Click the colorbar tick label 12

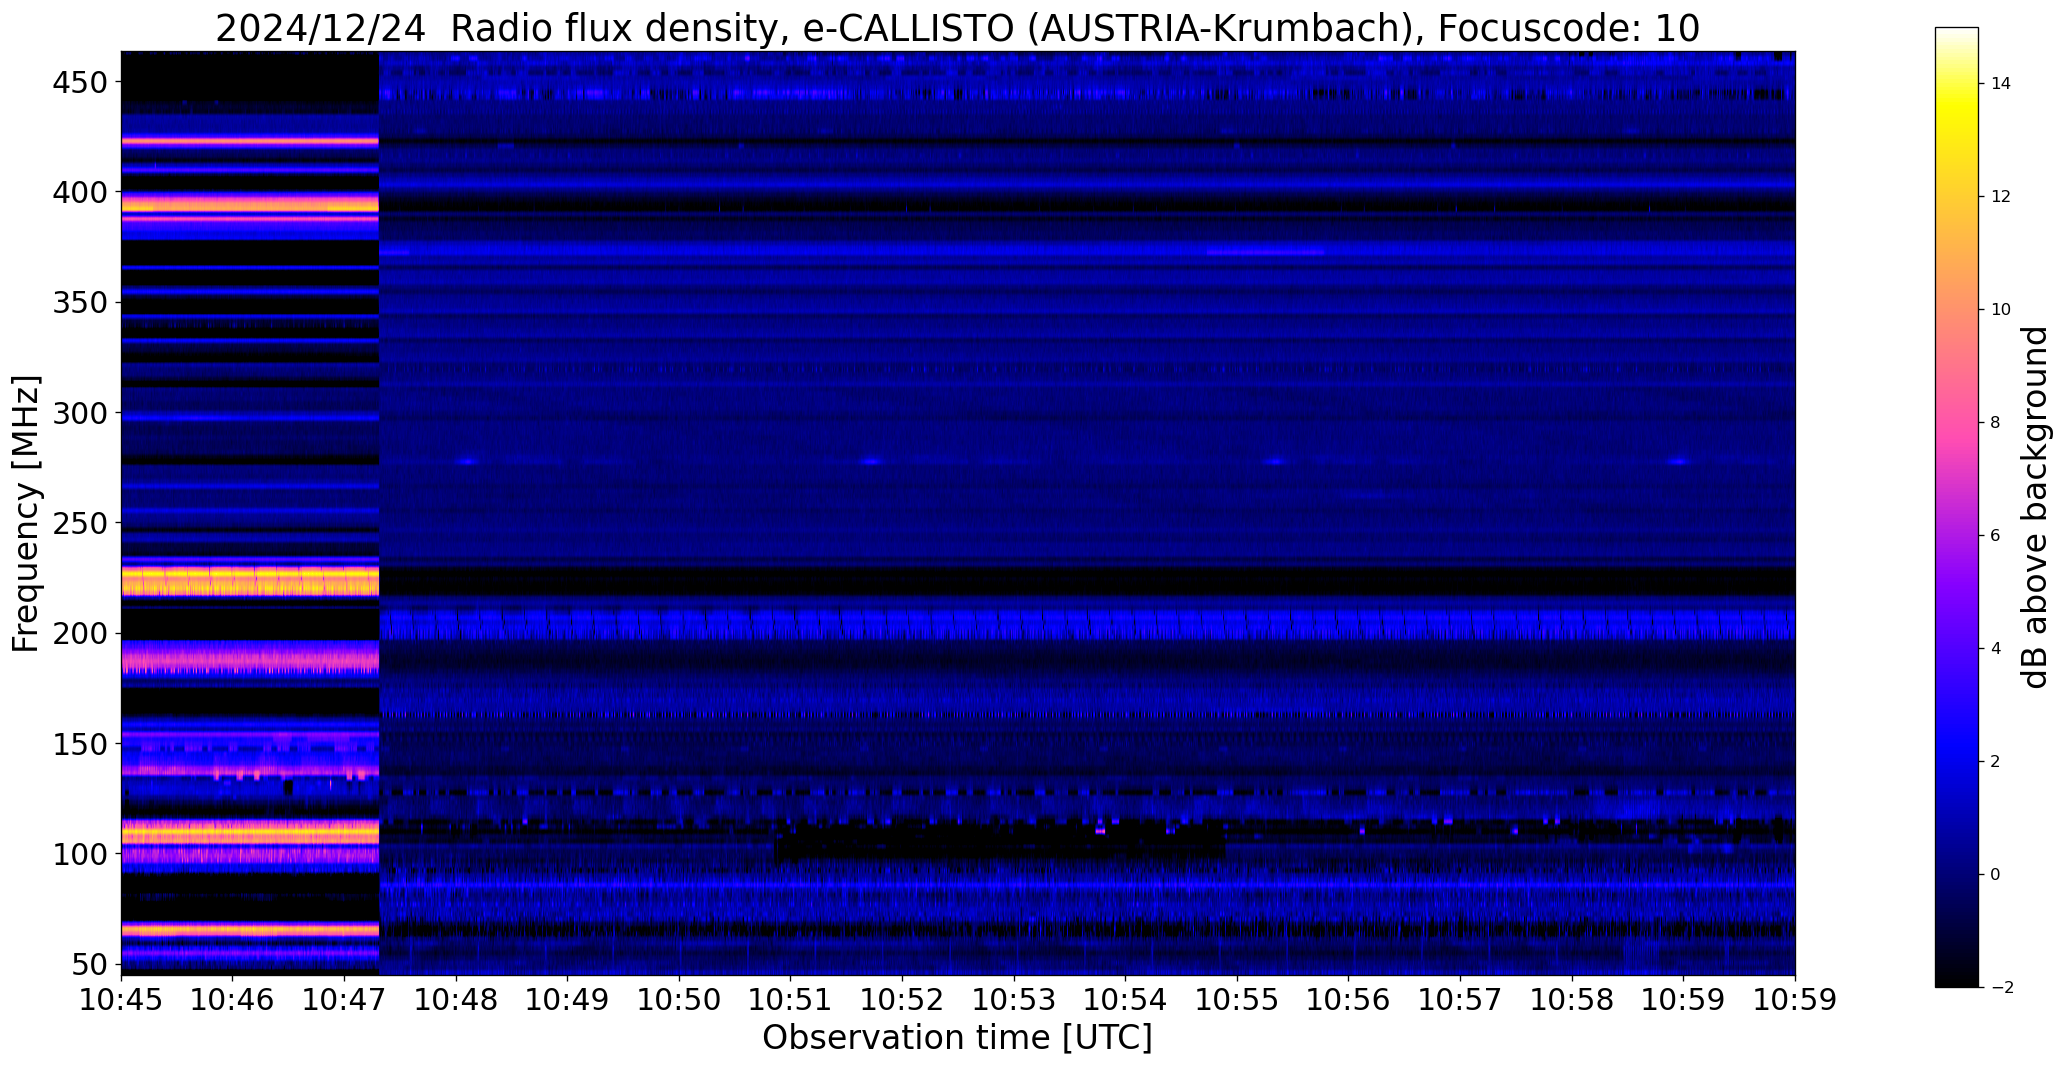2001,197
